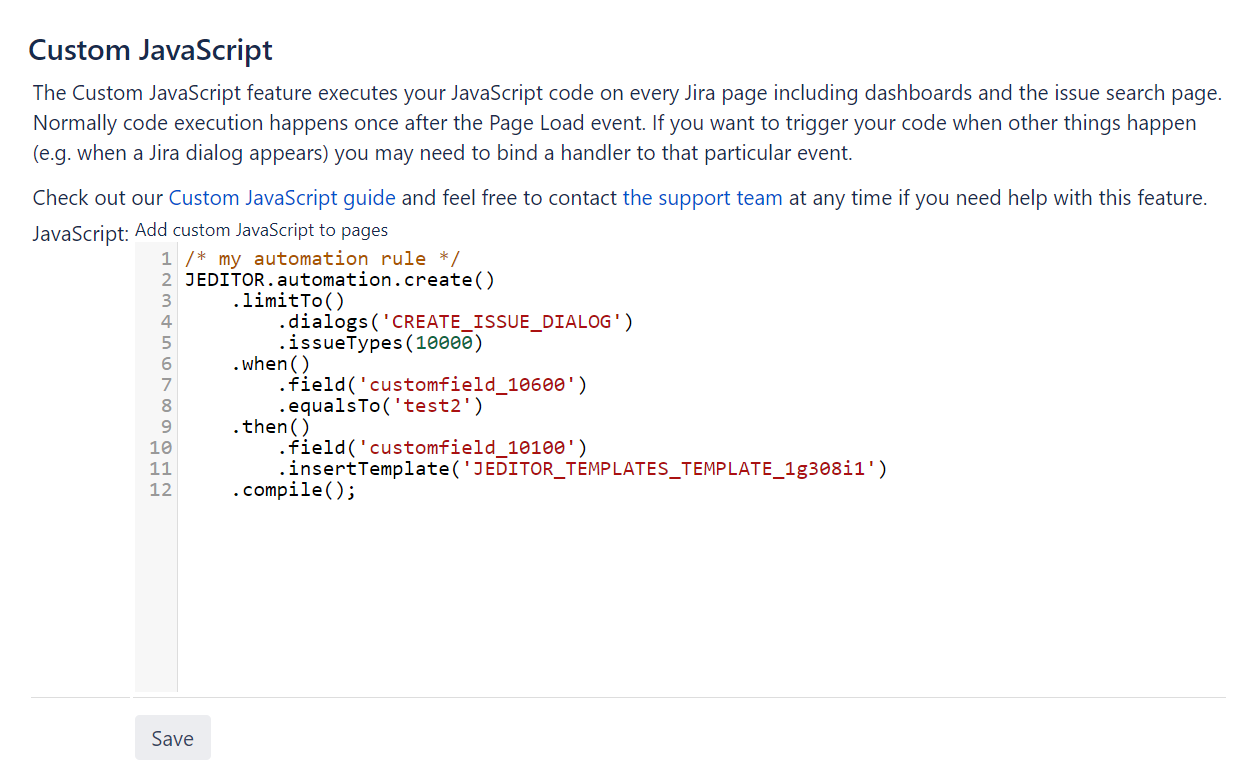Click the JEDITOR_TEMPLATES_TEMPLATE_1g308i1 template string
Image resolution: width=1233 pixels, height=781 pixels.
669,469
